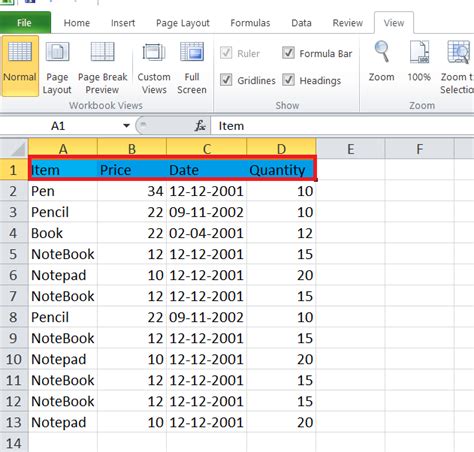Viewport: 474px width, 452px height.
Task: Click the Item header cell
Action: [63, 170]
